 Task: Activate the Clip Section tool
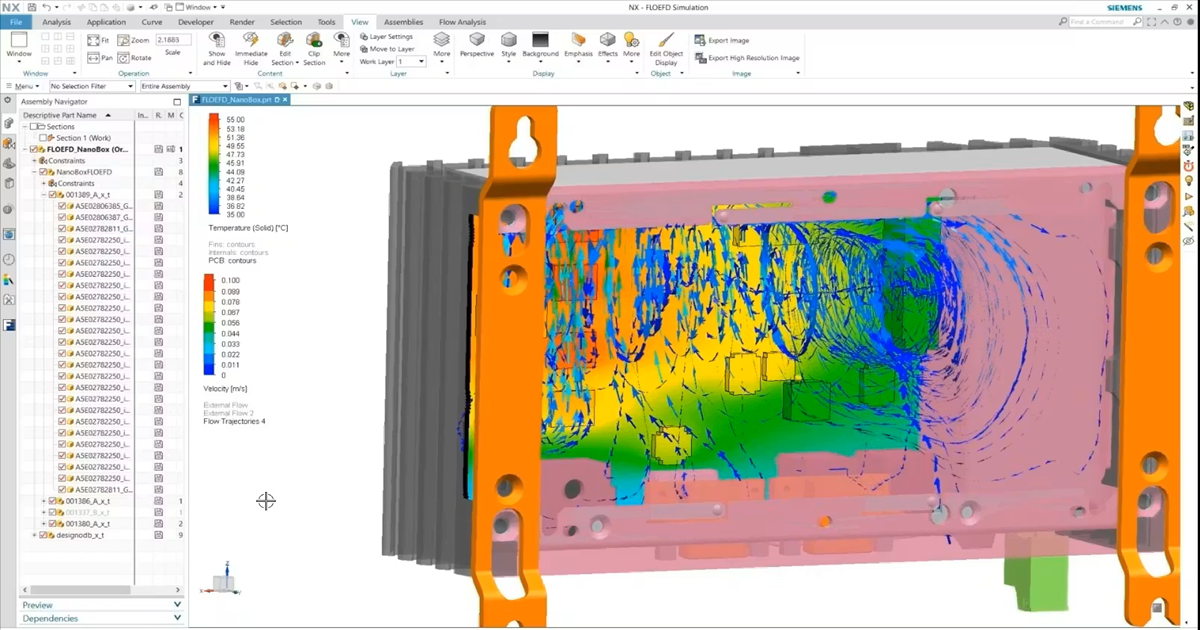pyautogui.click(x=314, y=48)
